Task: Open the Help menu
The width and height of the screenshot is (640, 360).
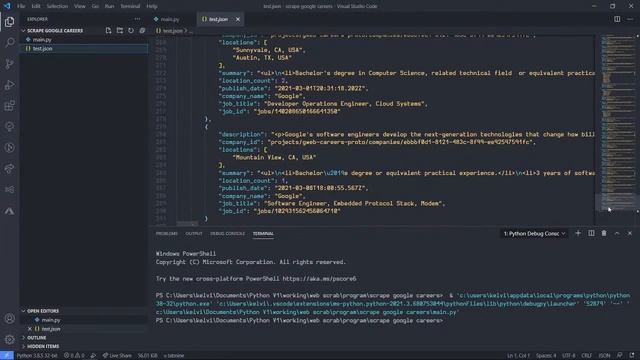Action: (x=152, y=6)
